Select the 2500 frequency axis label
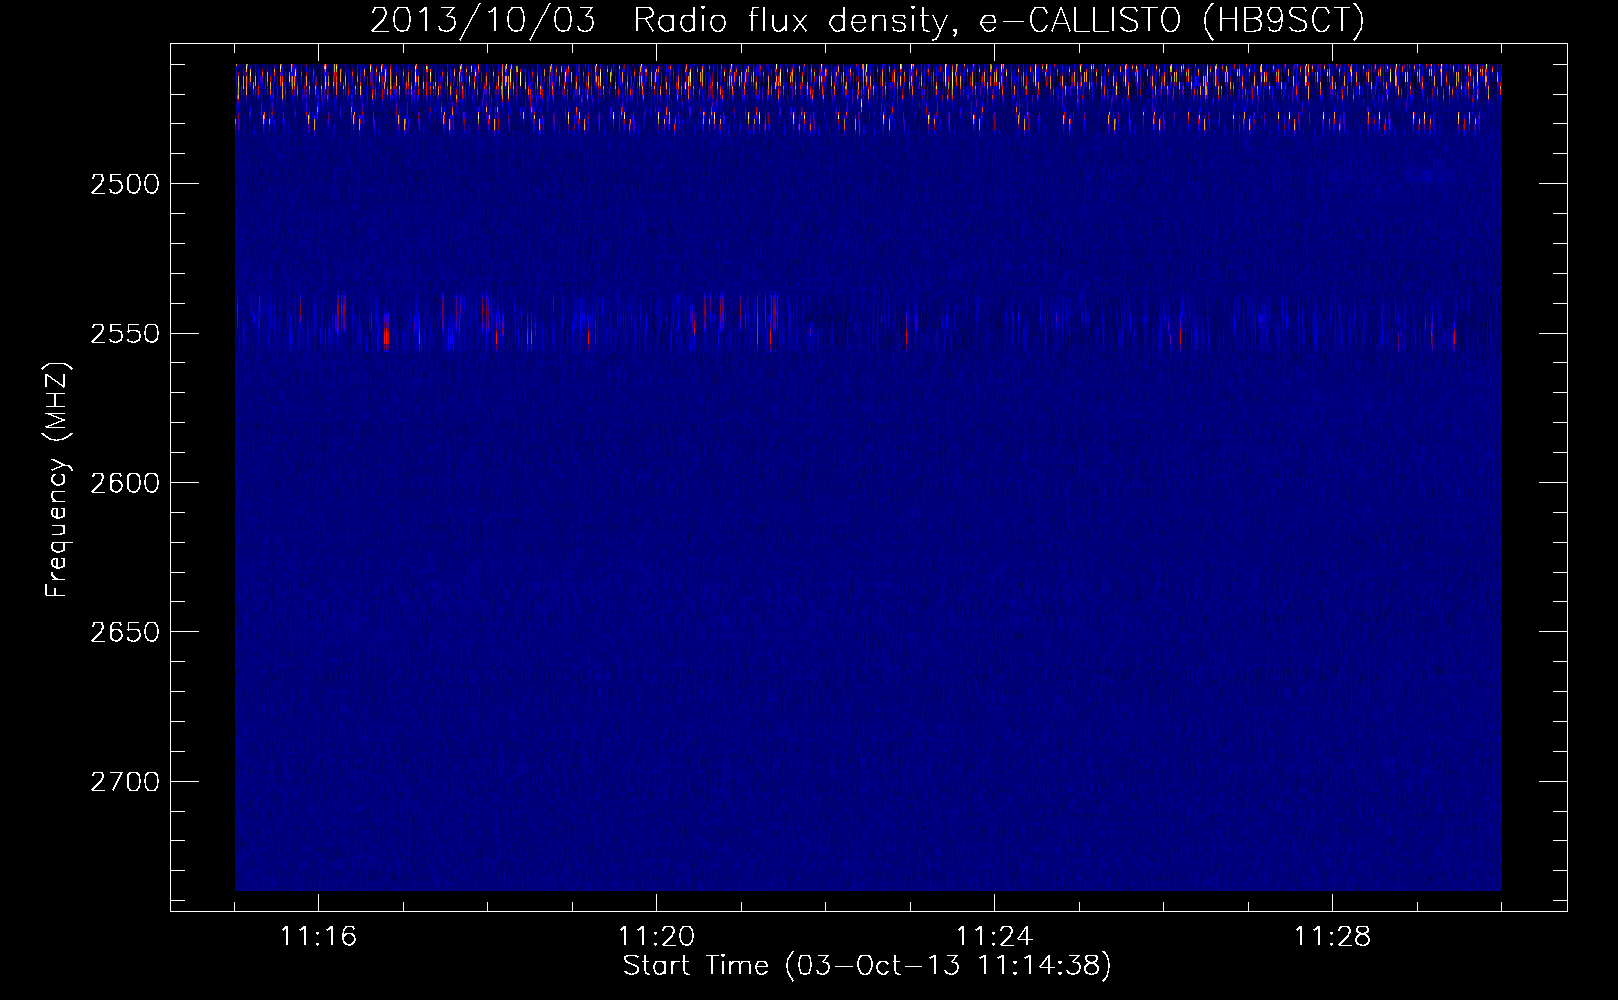 (x=124, y=184)
